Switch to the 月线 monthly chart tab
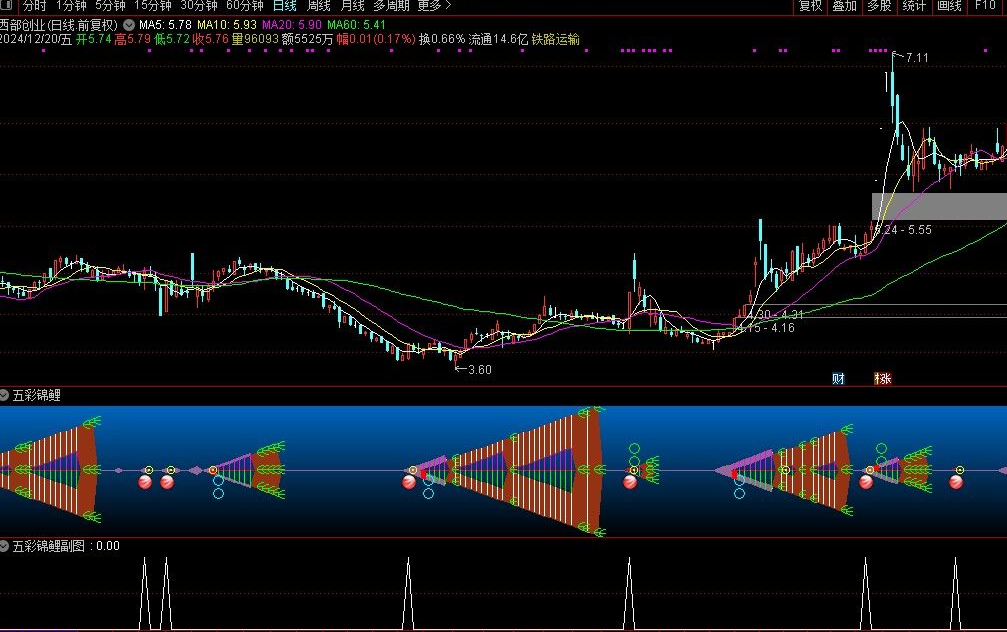 [353, 6]
